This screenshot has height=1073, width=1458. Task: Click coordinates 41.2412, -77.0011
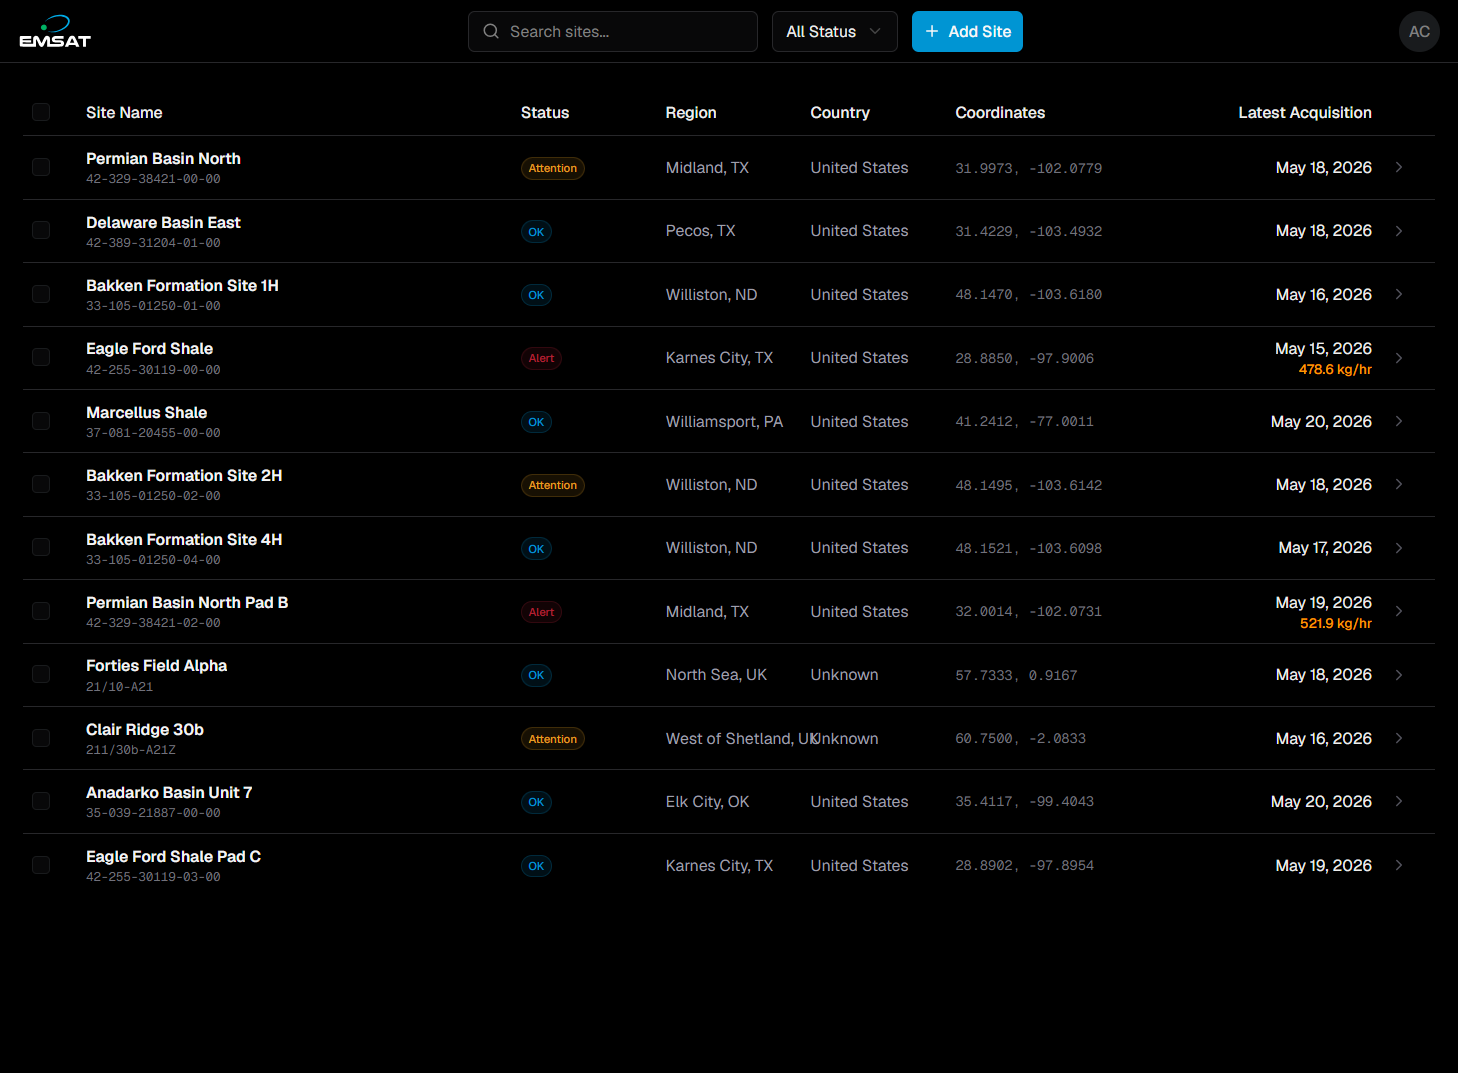pyautogui.click(x=1024, y=422)
